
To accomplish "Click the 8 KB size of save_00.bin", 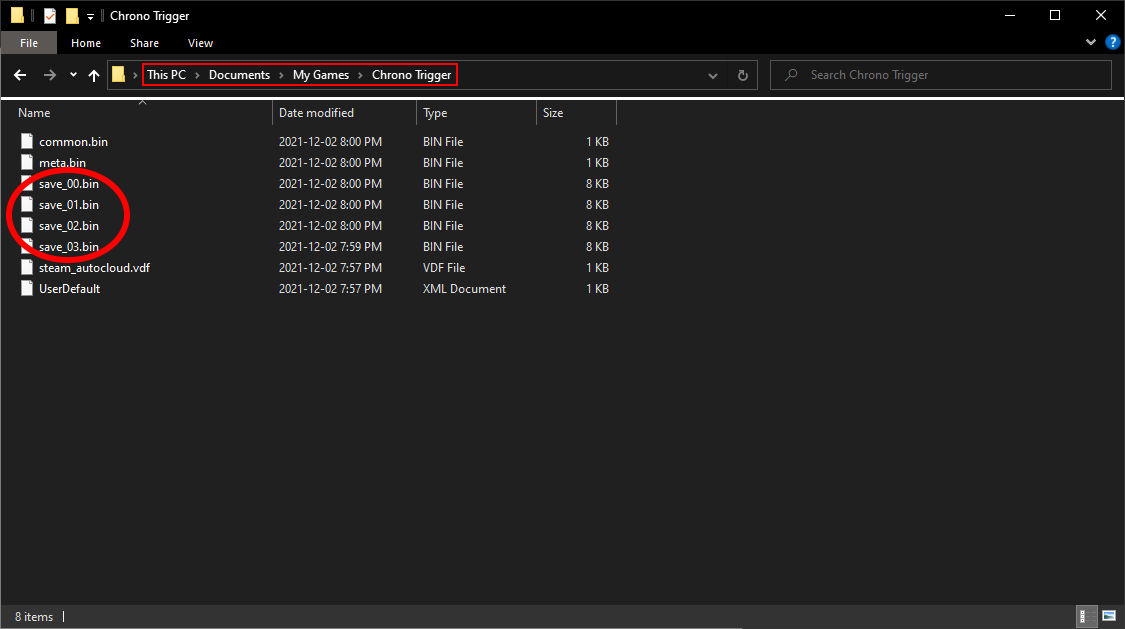I will [597, 184].
